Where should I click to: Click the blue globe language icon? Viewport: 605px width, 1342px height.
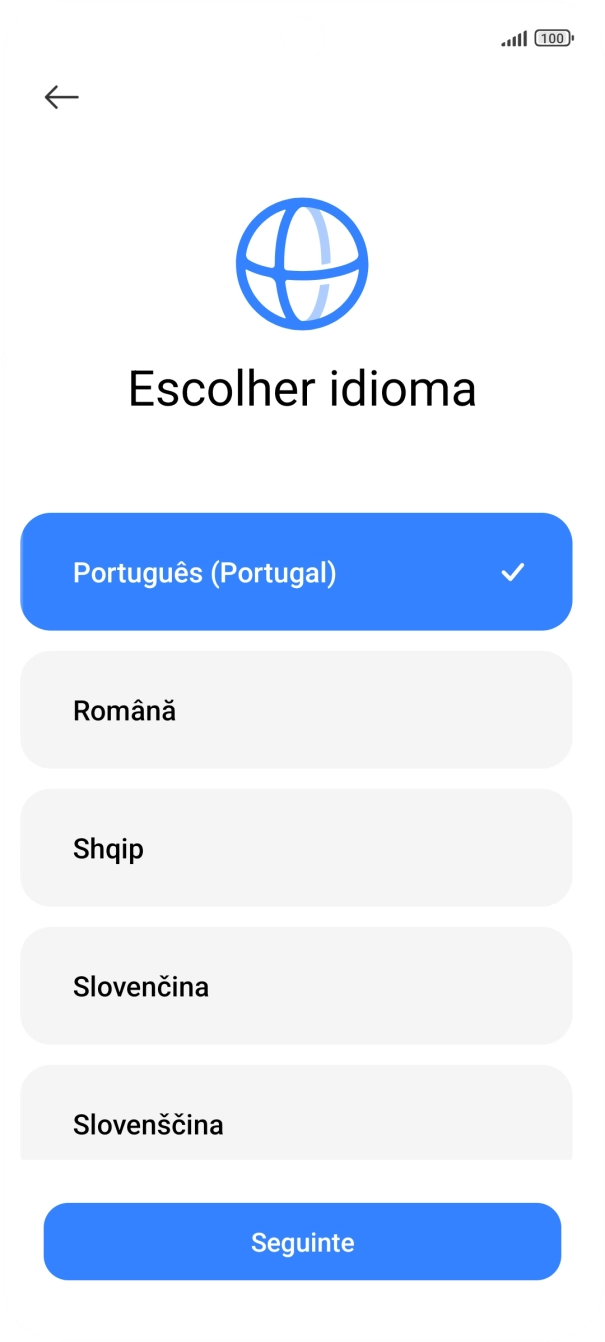[302, 263]
